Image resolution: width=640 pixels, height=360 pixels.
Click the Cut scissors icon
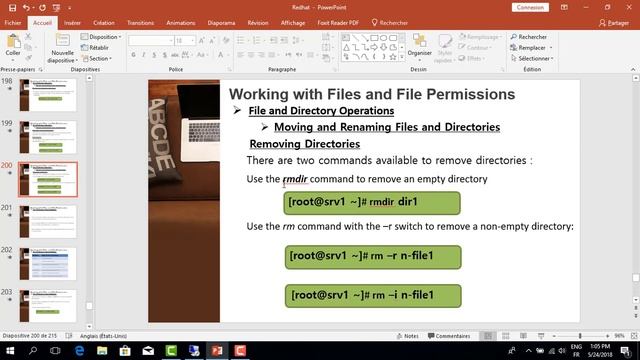click(x=28, y=37)
